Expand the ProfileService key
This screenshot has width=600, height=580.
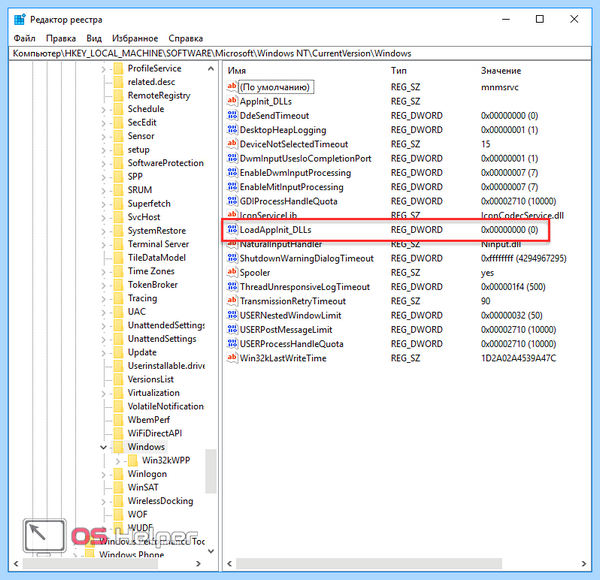pos(103,69)
